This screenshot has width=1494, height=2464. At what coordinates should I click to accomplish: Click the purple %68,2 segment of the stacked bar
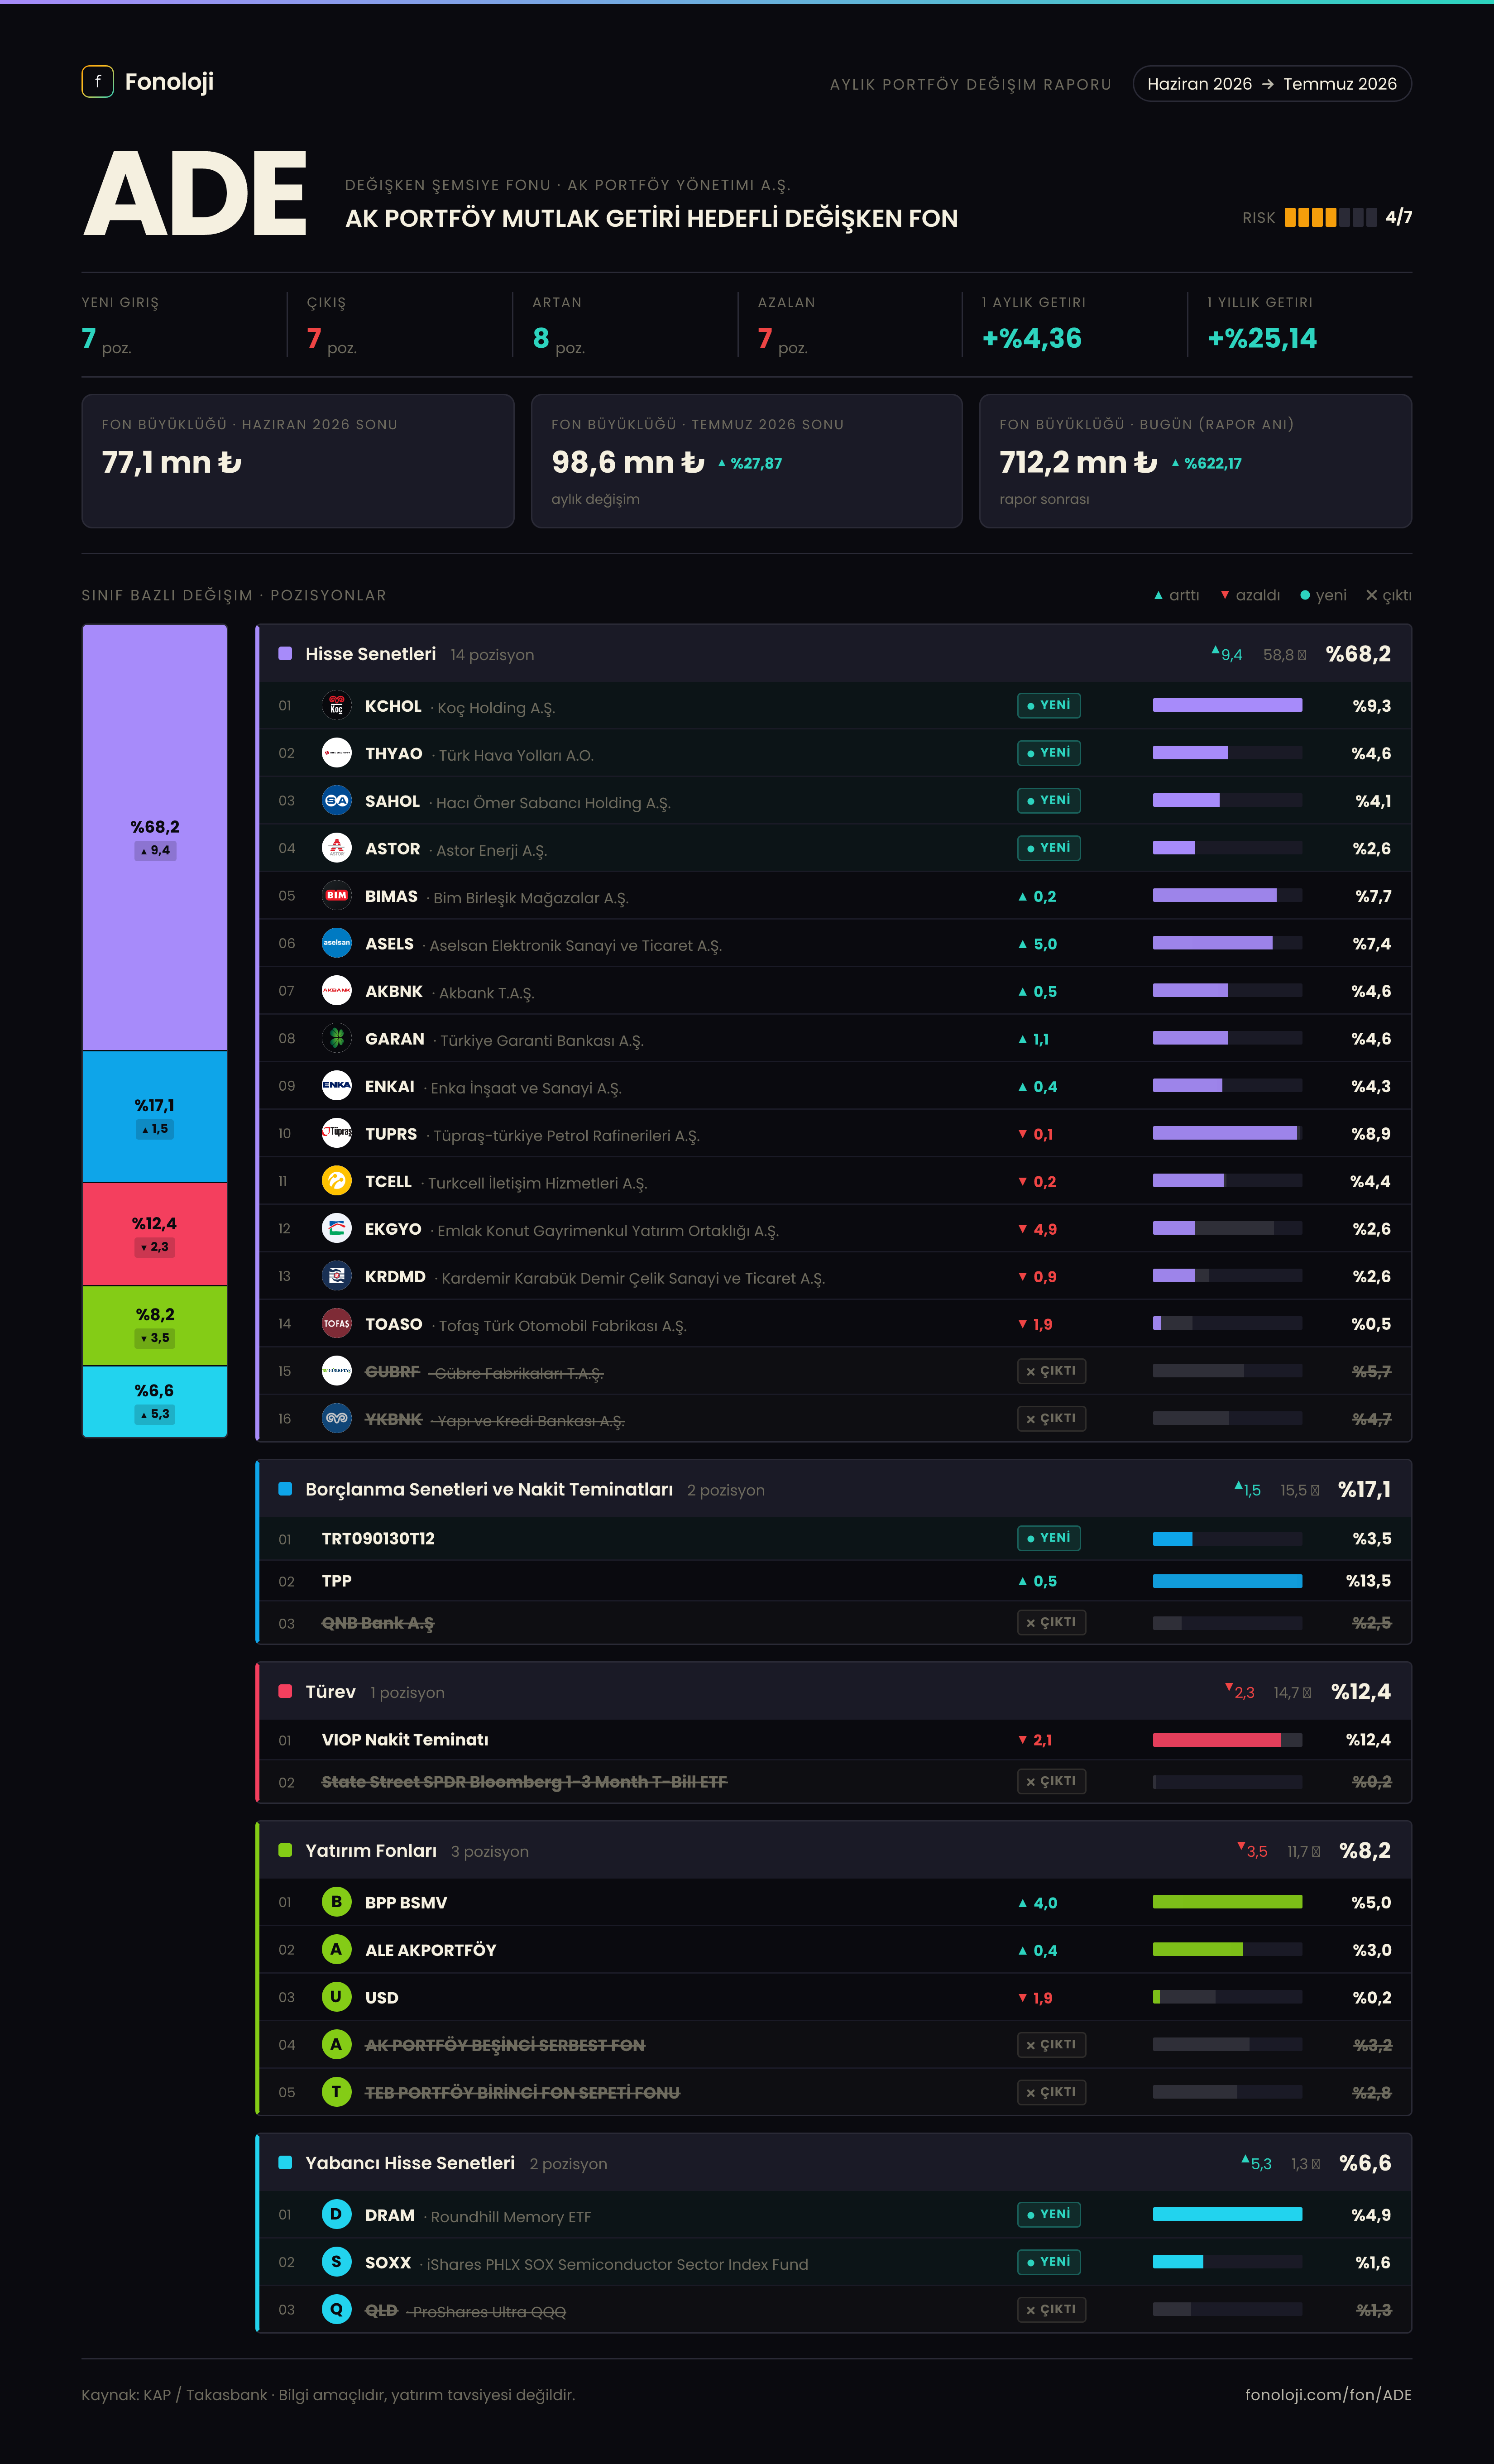point(155,838)
